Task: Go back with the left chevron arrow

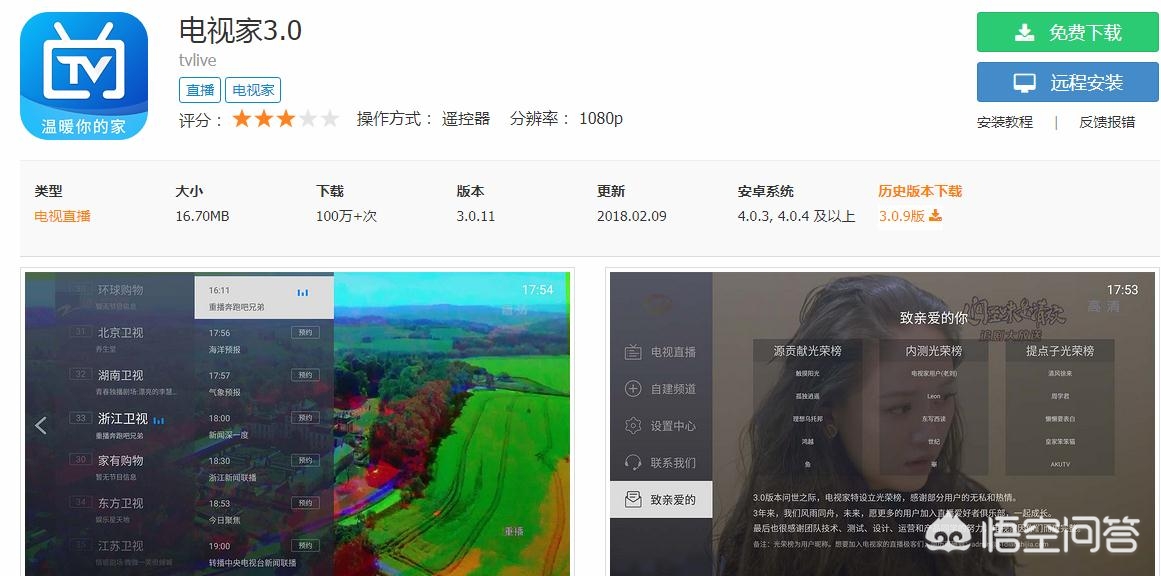Action: [41, 425]
